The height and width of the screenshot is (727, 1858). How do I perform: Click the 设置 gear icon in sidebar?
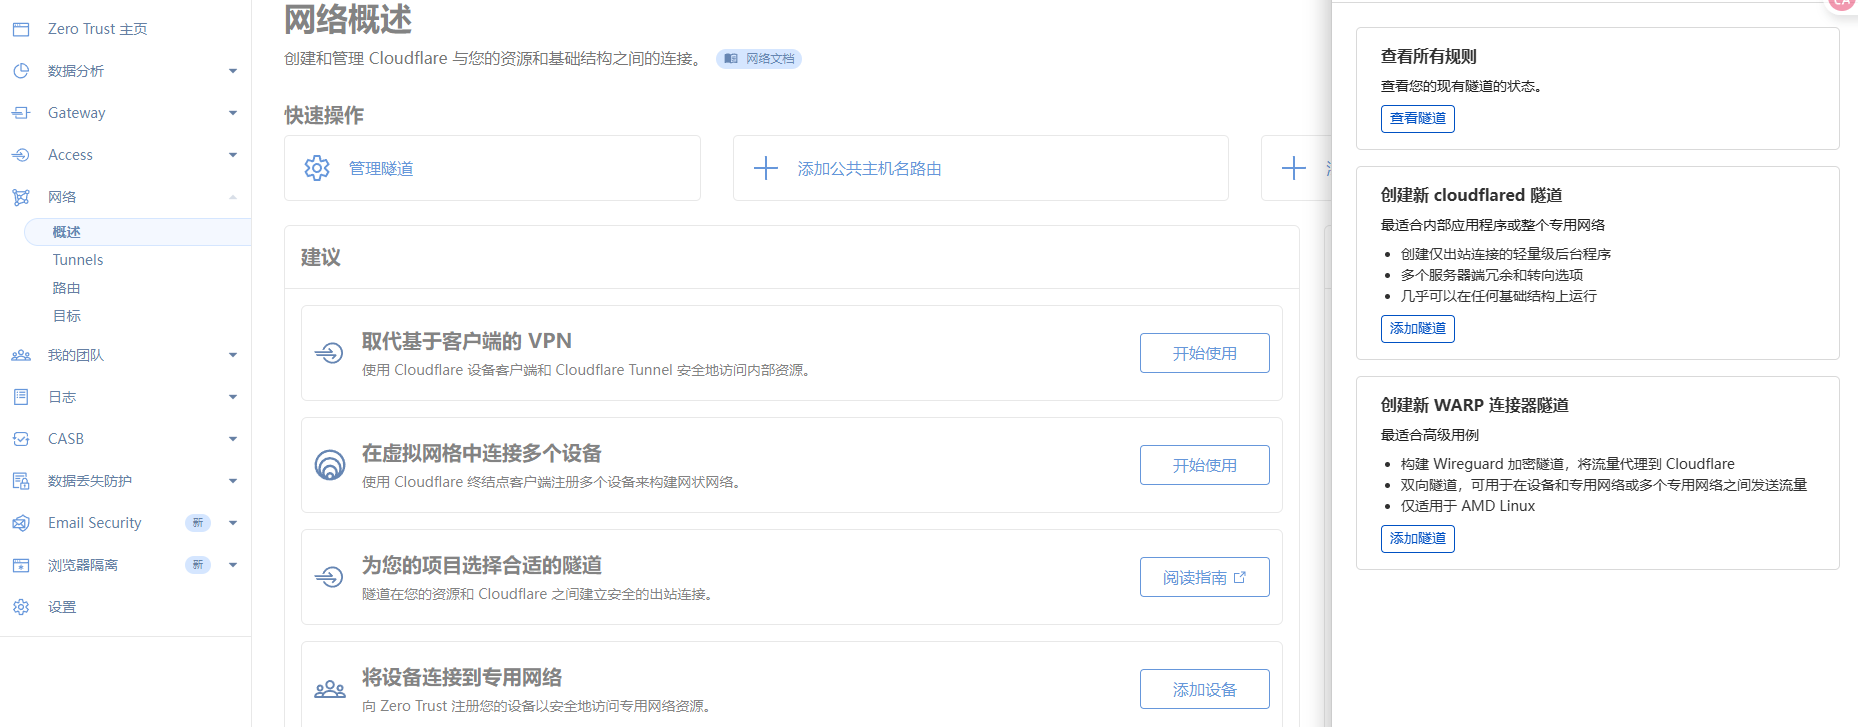[21, 607]
